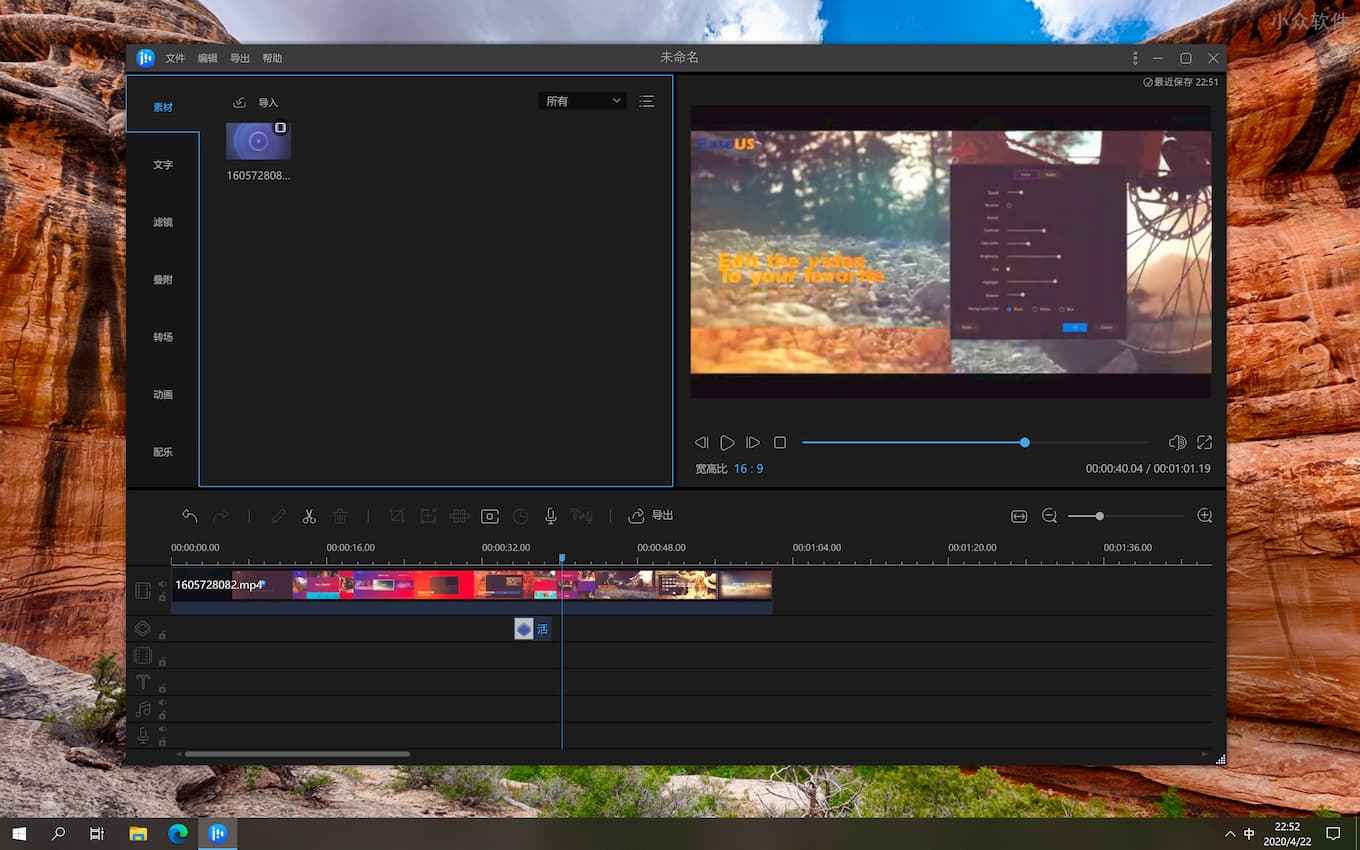Click the video track film icon
Screen dimensions: 1360x850
pos(143,591)
